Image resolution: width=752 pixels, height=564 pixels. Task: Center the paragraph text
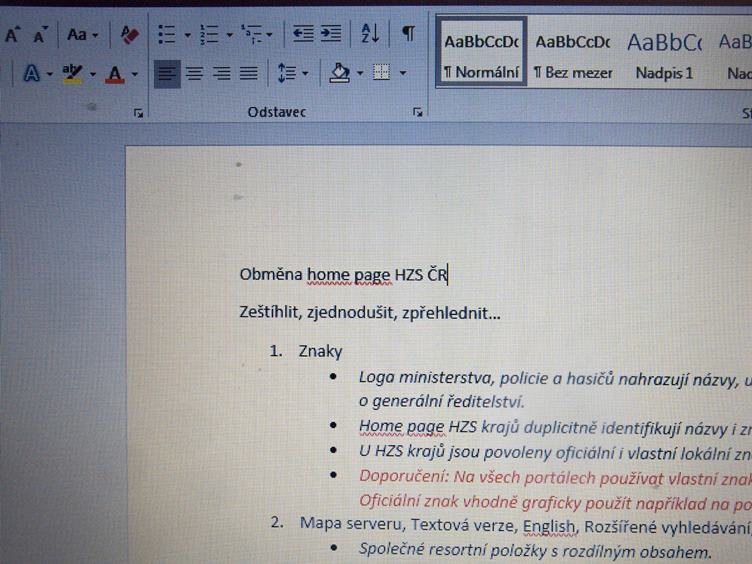(194, 74)
